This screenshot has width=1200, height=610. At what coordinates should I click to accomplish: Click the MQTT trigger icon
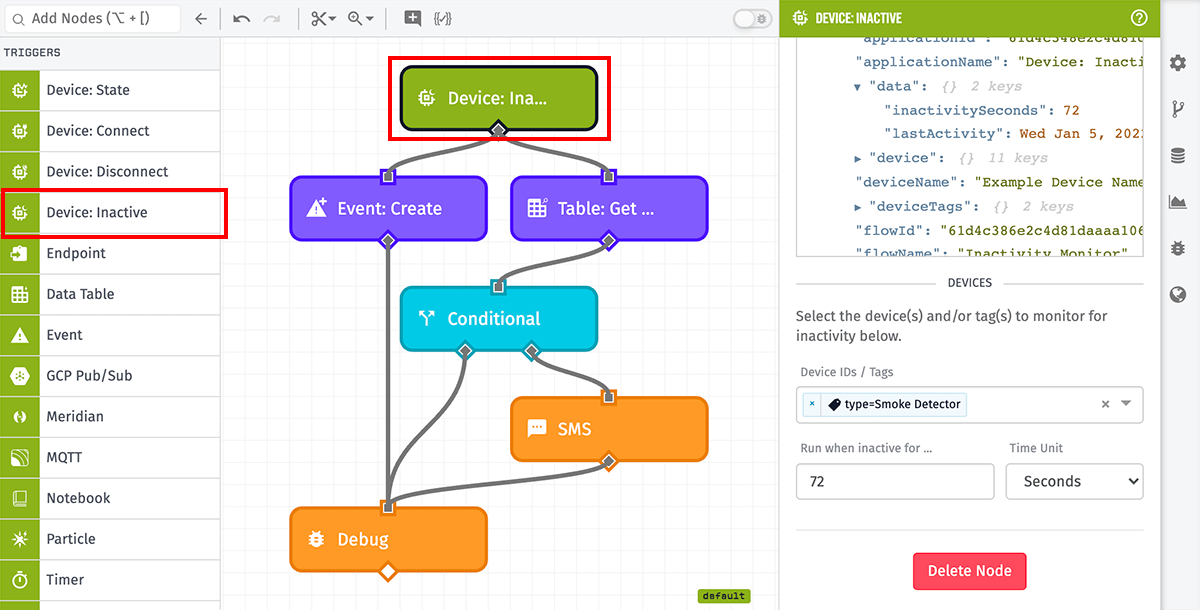coord(20,458)
